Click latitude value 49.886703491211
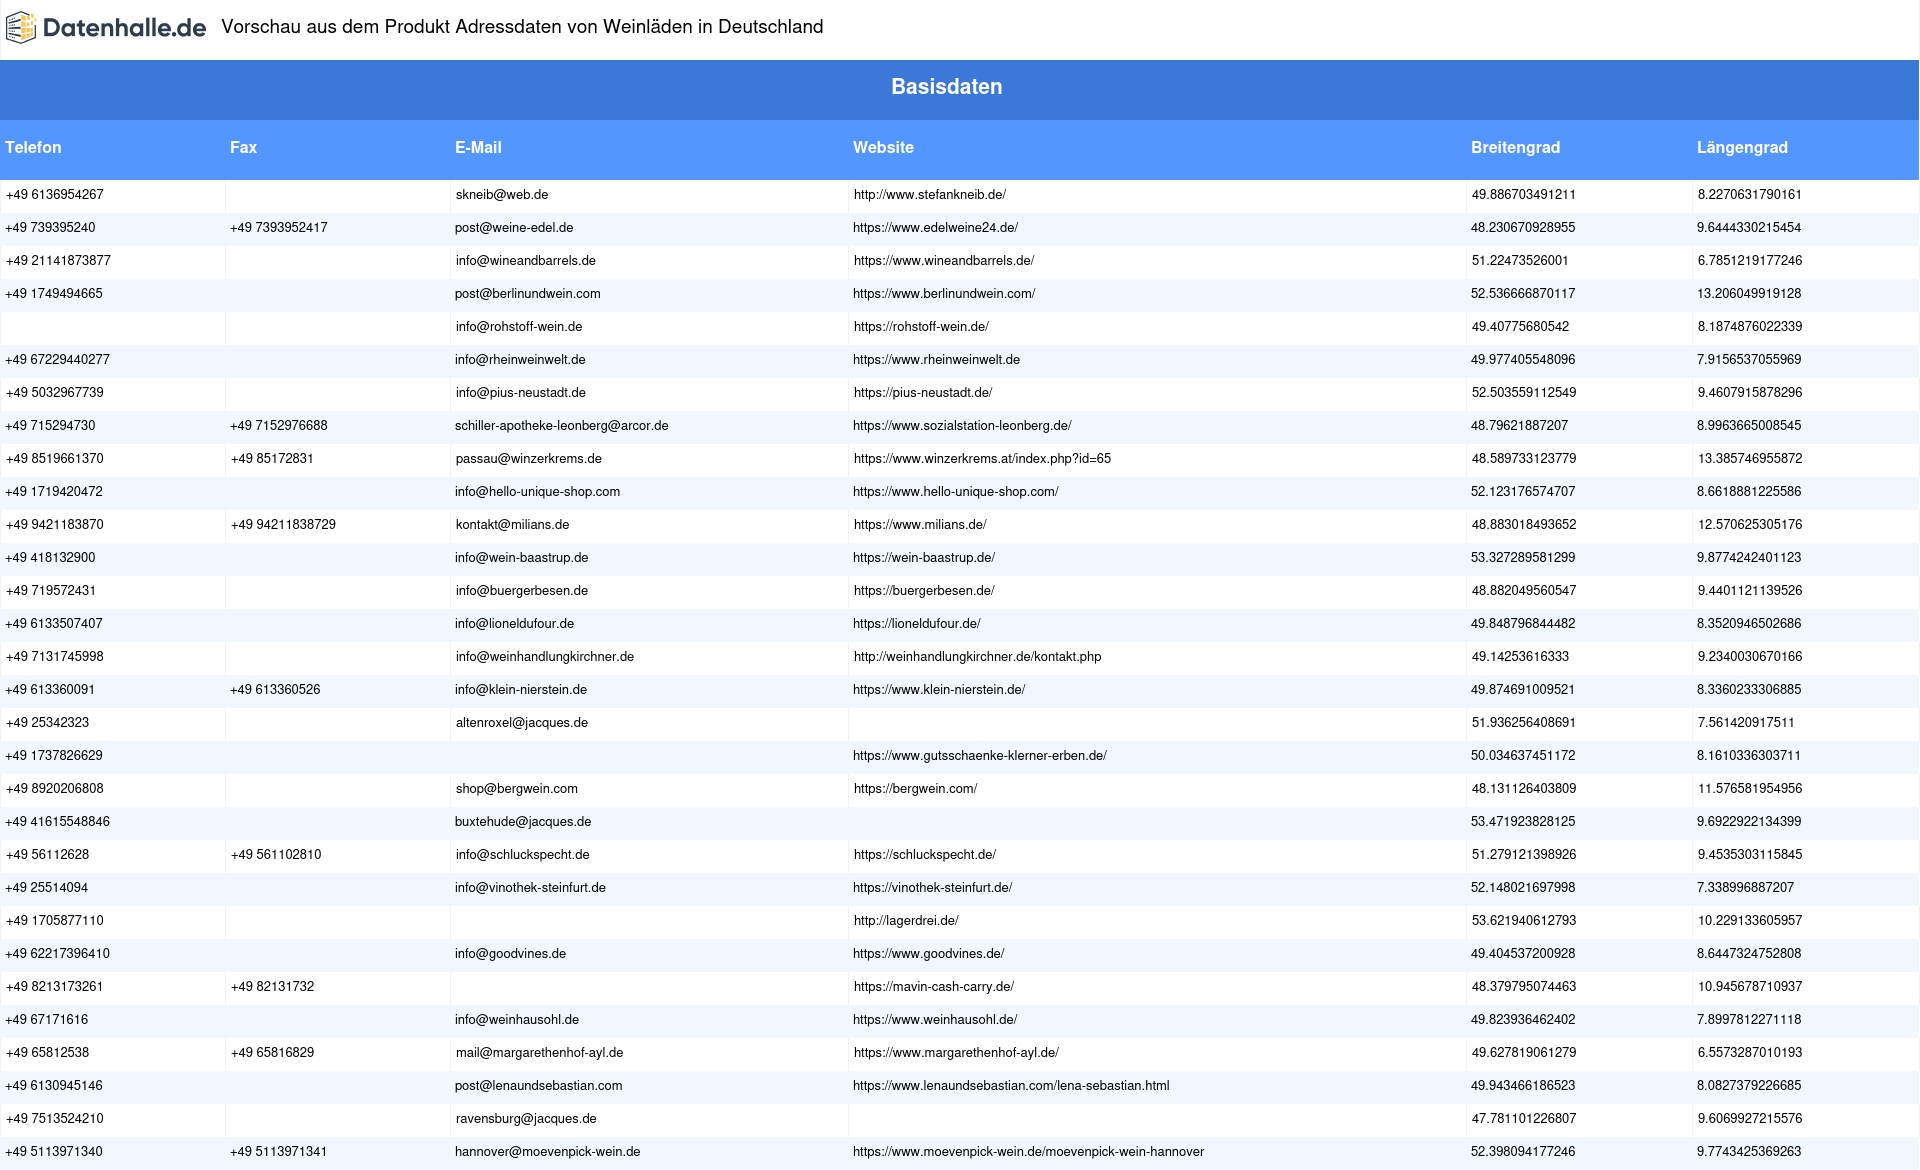 [1523, 195]
